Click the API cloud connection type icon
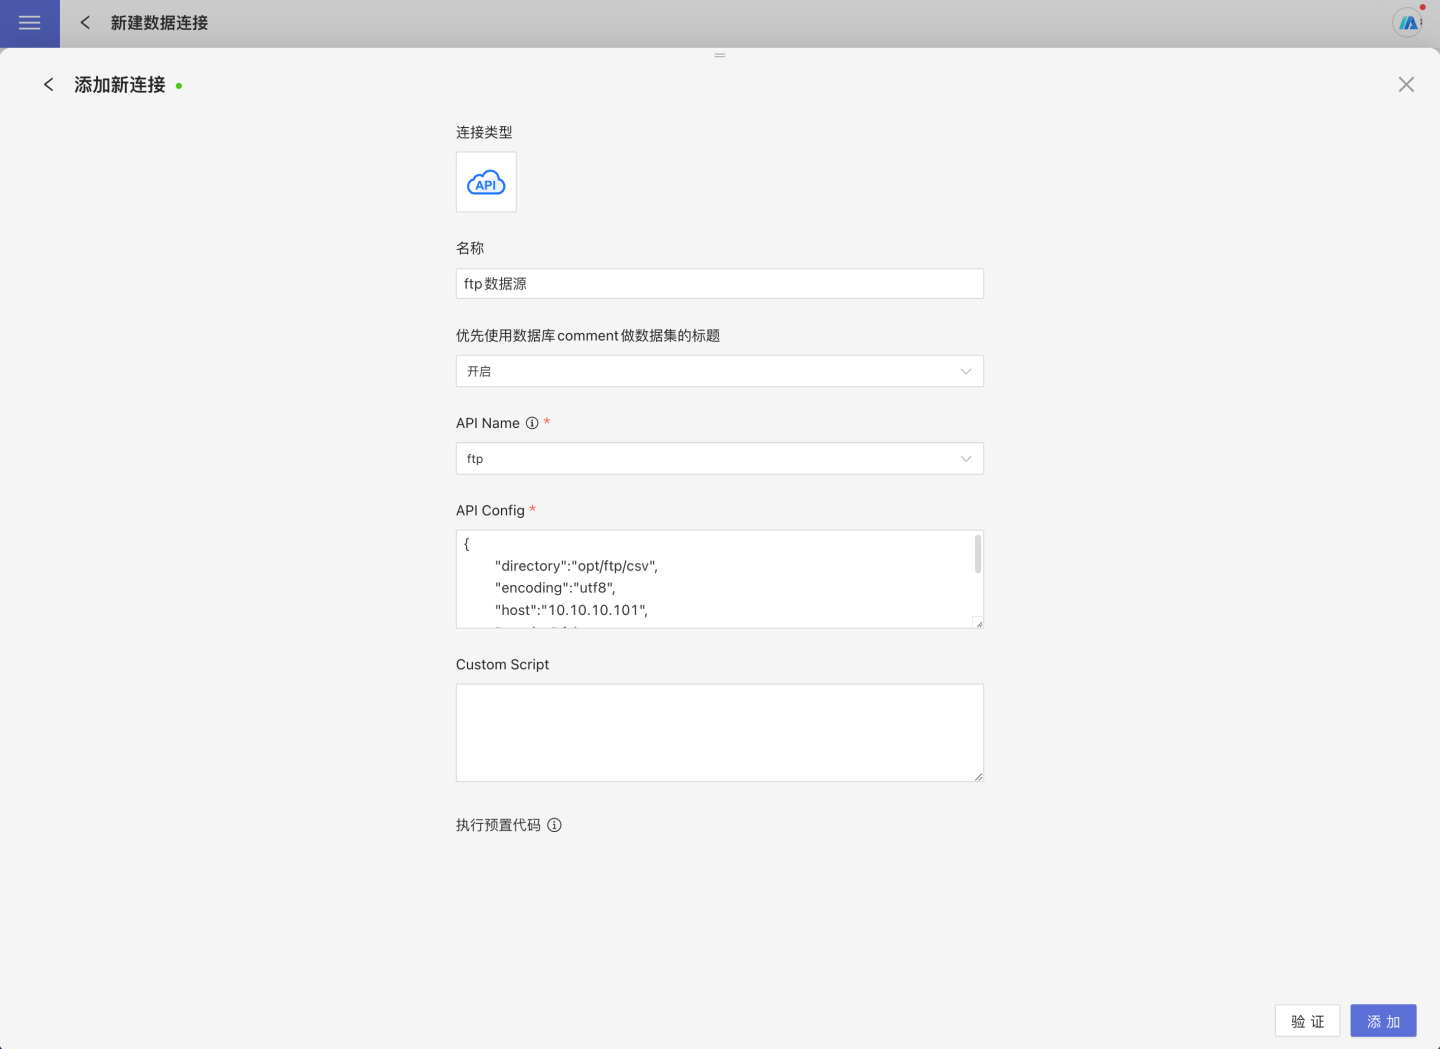Image resolution: width=1440 pixels, height=1049 pixels. 486,182
